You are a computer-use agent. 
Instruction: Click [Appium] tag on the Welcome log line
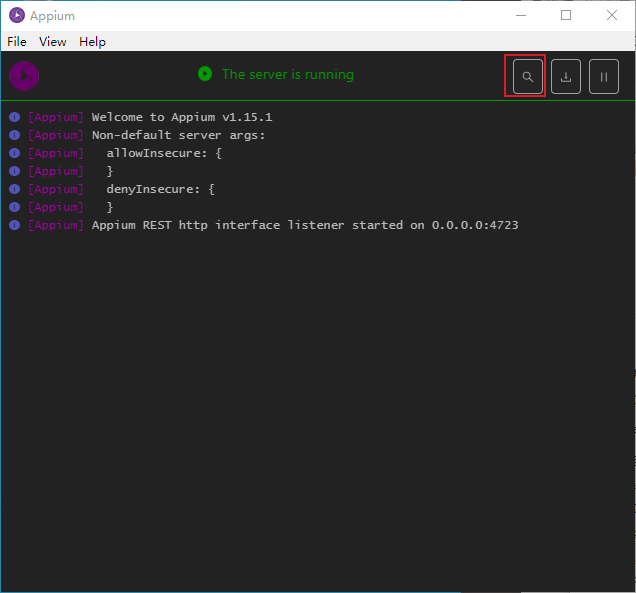click(56, 117)
